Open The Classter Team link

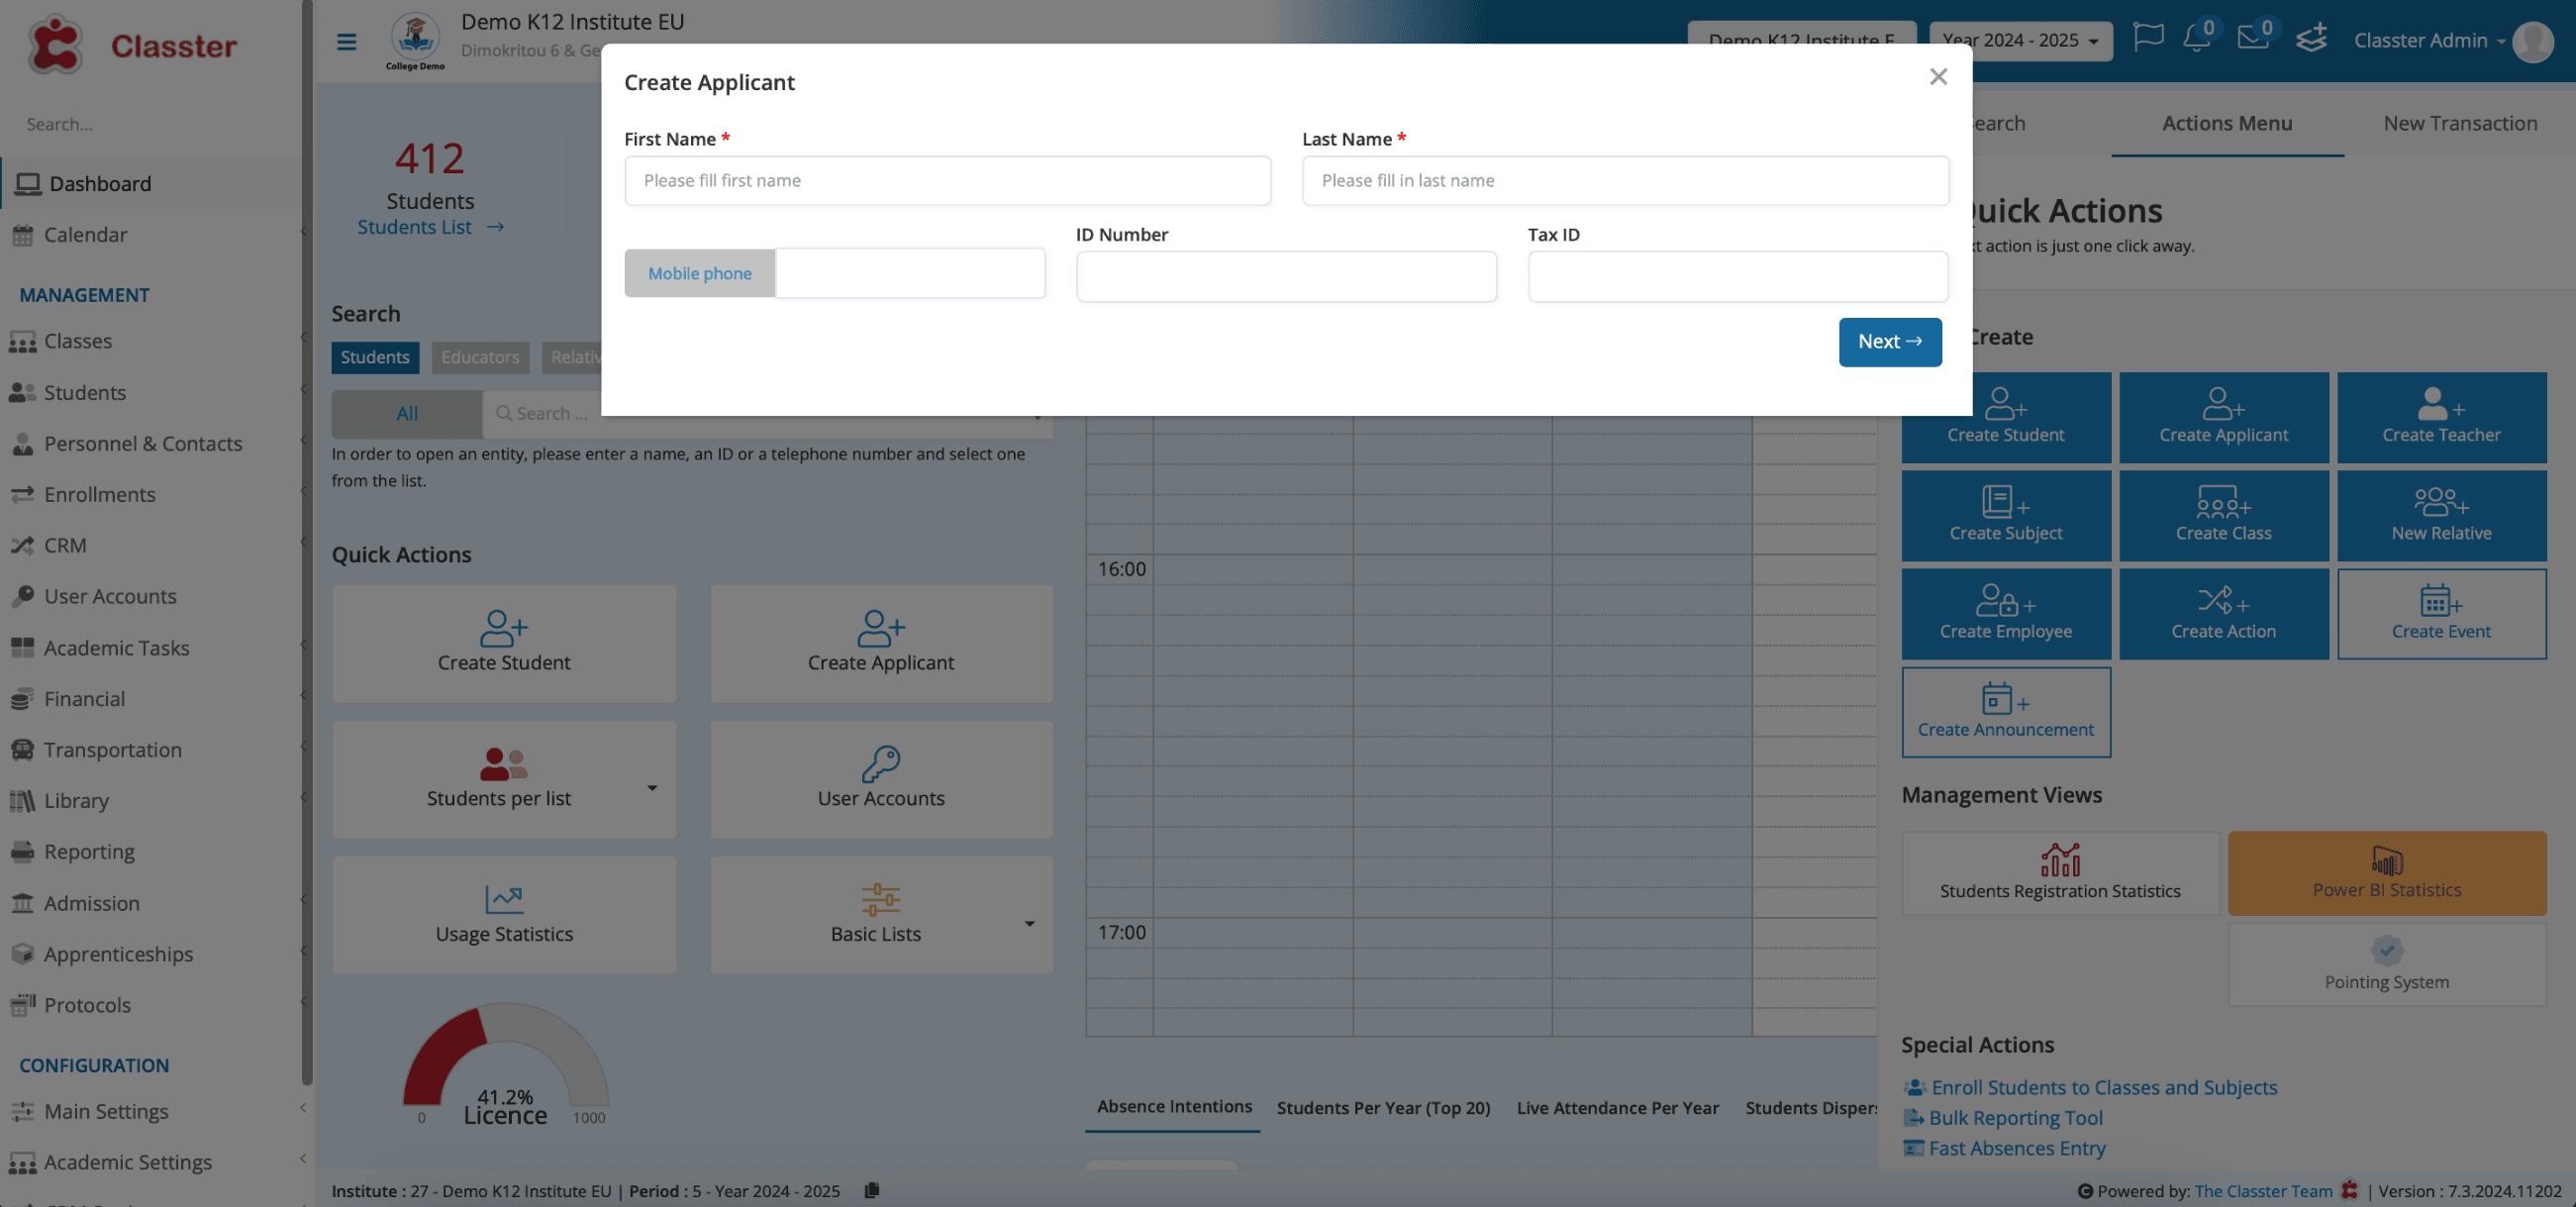click(x=2263, y=1190)
